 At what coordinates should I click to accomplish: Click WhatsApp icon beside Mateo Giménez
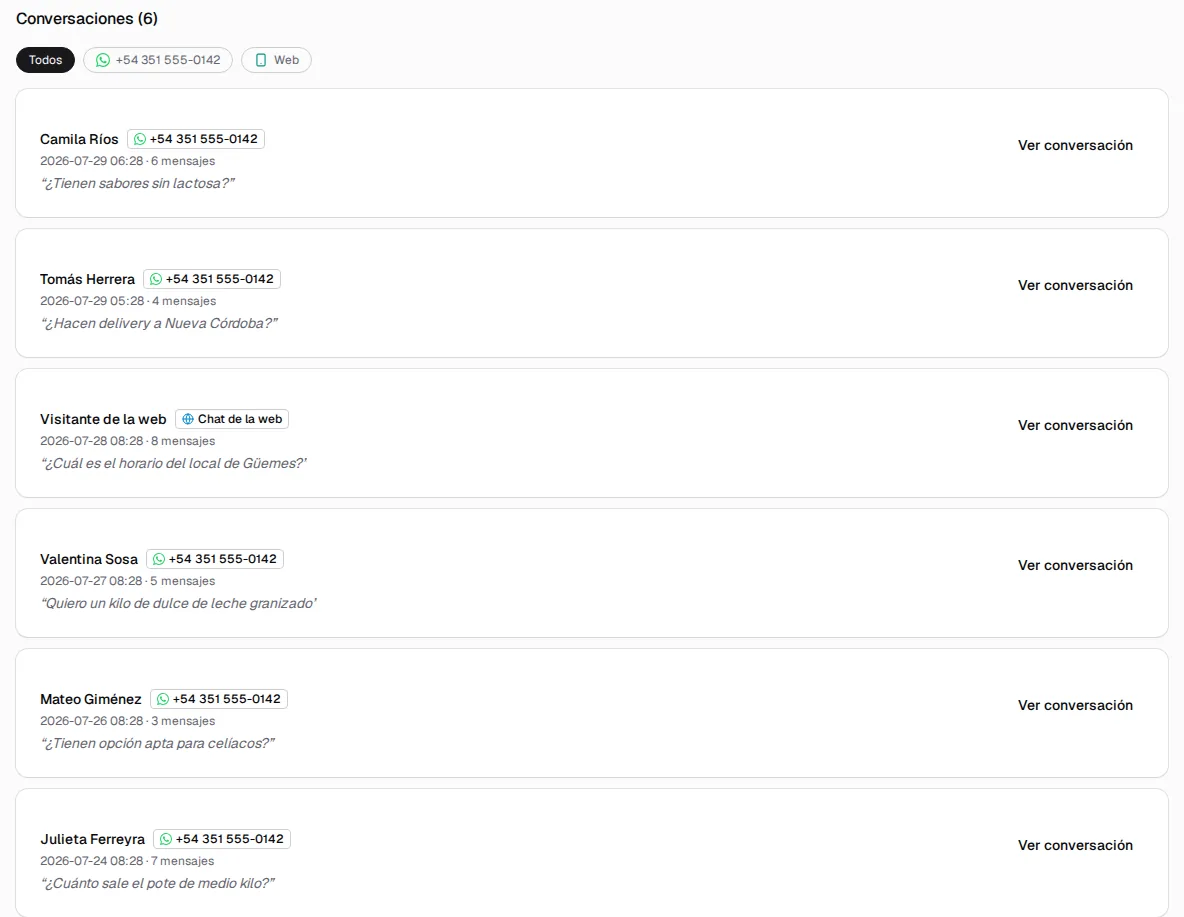tap(162, 699)
